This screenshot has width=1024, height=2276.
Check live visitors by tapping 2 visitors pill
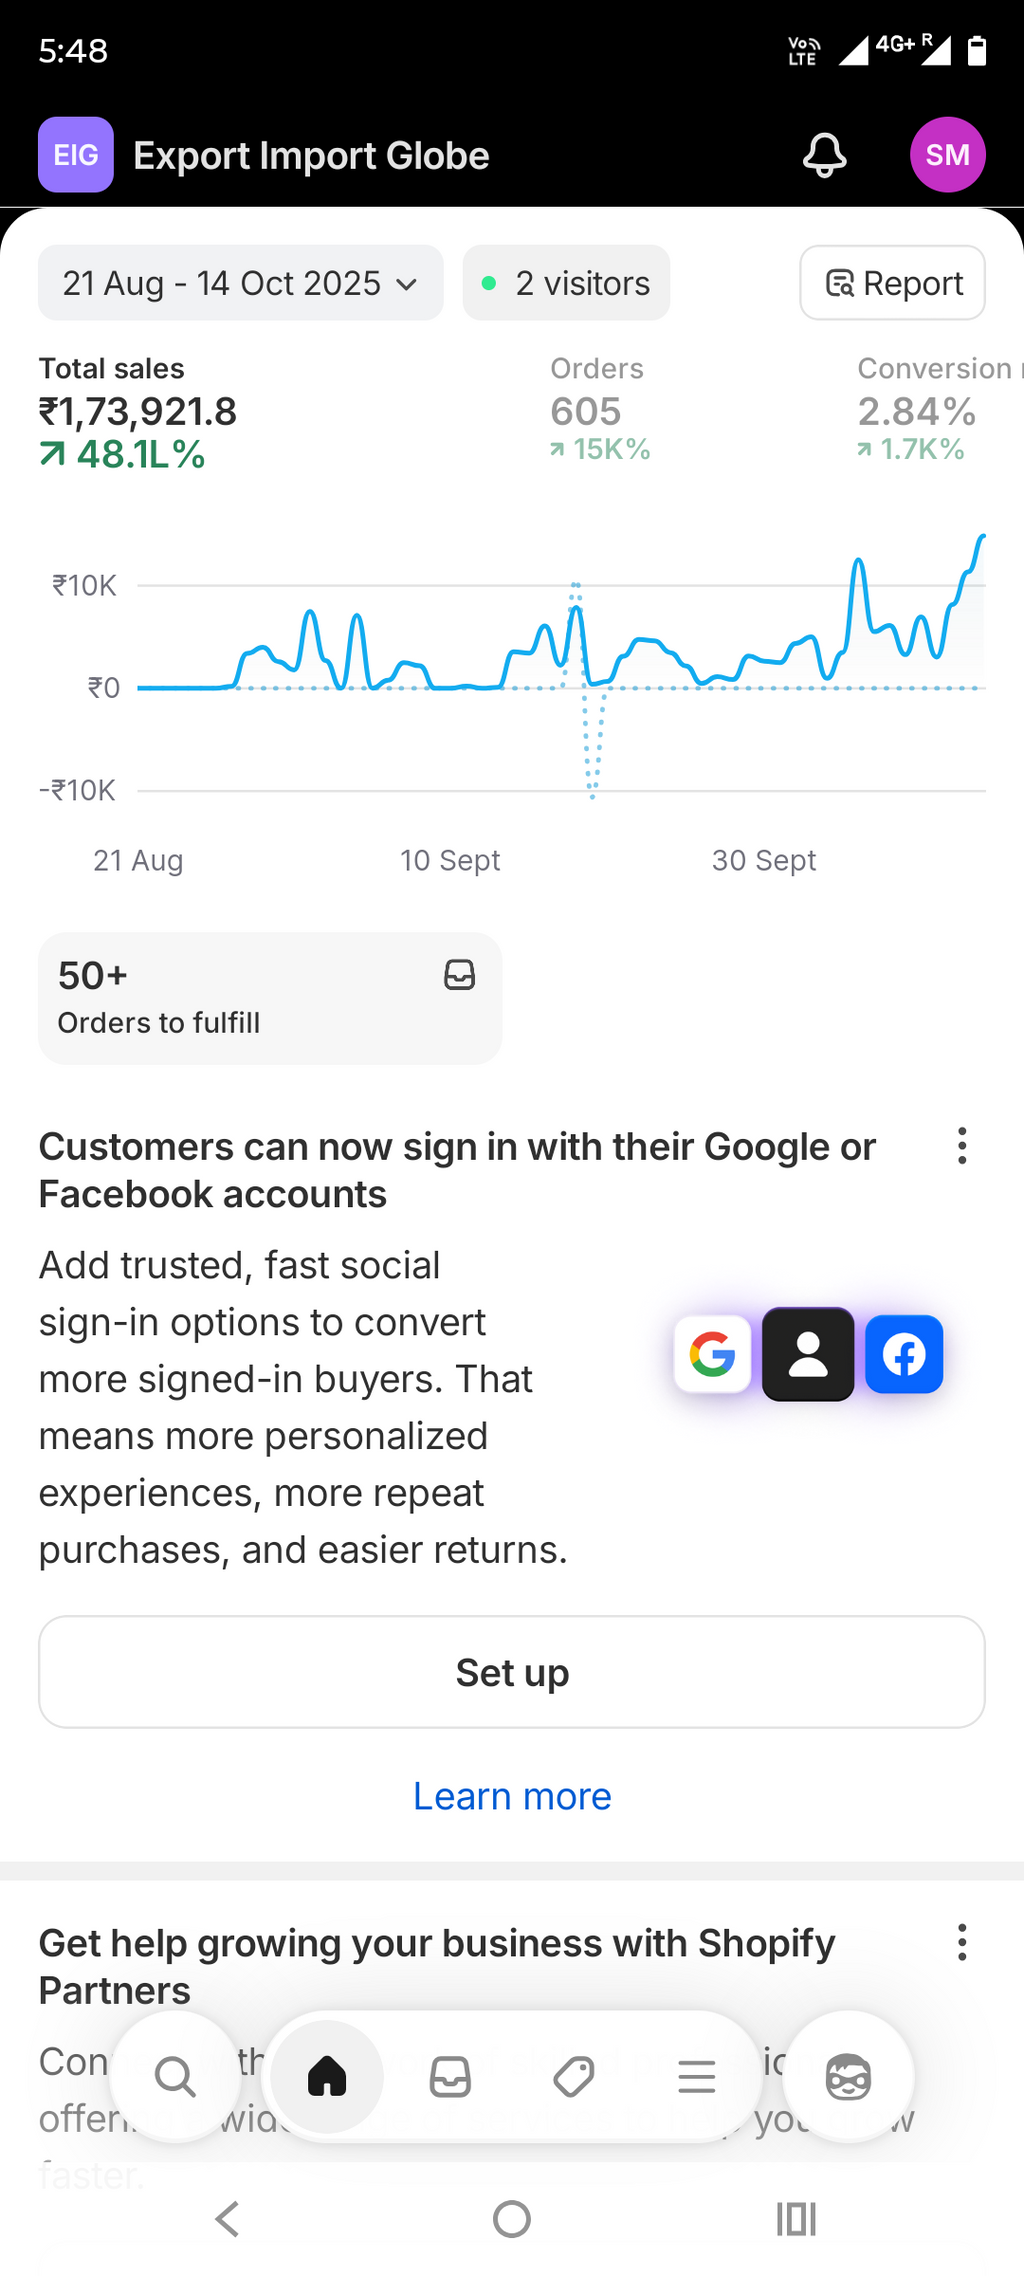coord(565,283)
